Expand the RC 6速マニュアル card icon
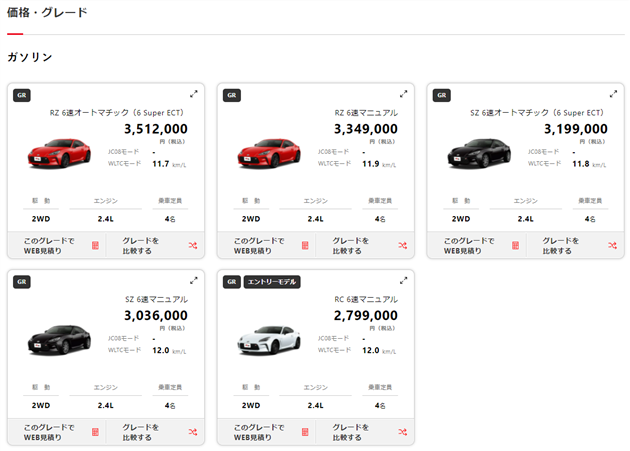The width and height of the screenshot is (630, 451). coord(404,281)
